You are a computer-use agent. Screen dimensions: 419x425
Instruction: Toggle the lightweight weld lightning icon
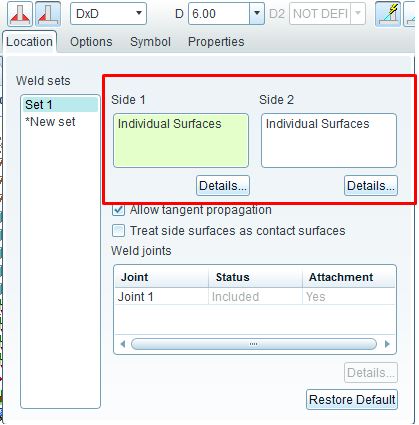(388, 14)
